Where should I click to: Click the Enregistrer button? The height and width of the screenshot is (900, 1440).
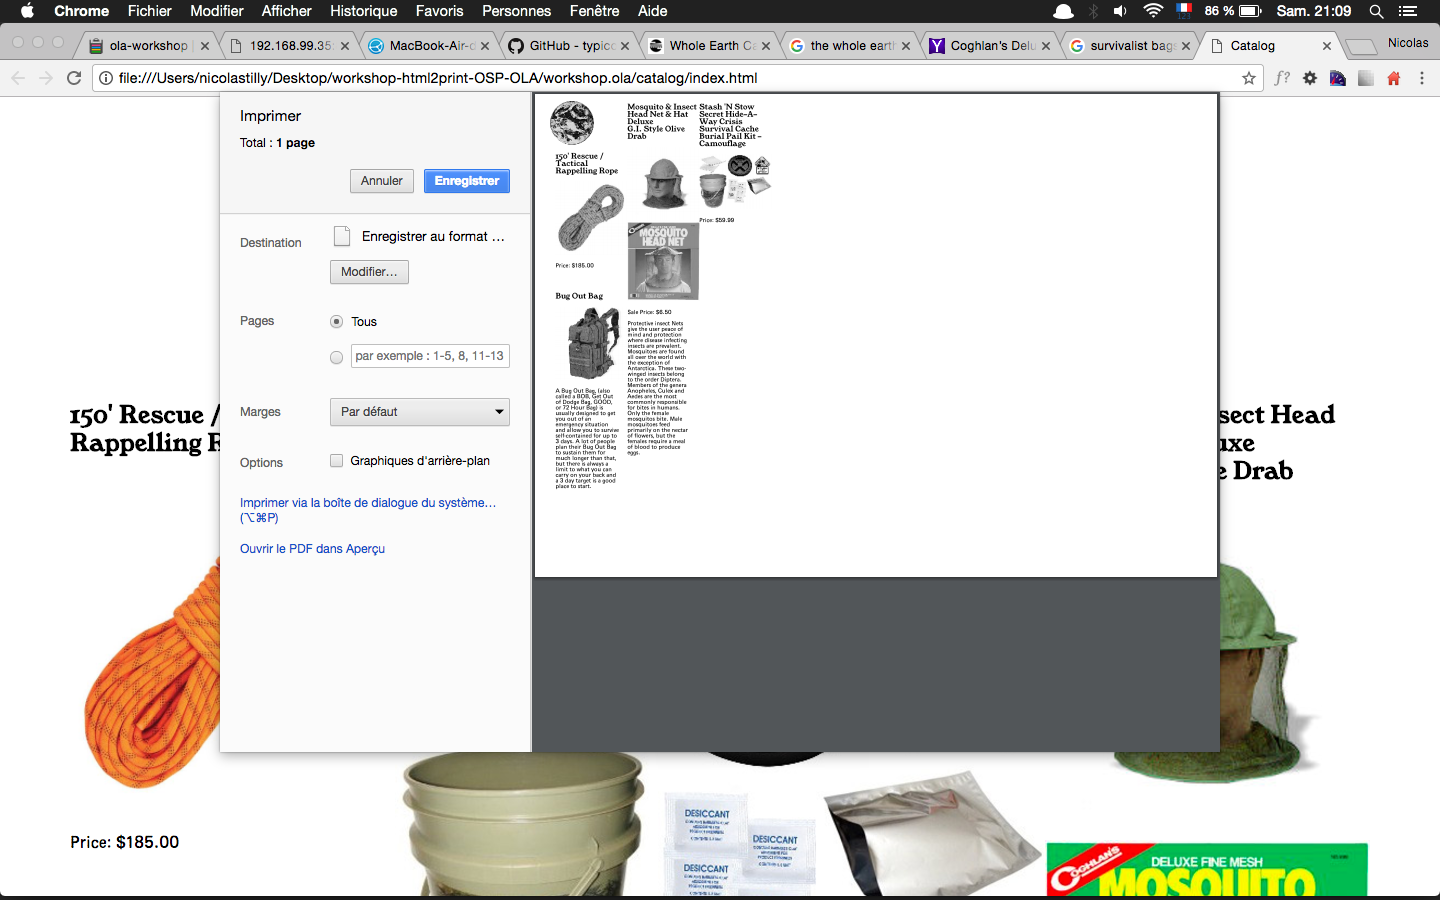pyautogui.click(x=467, y=181)
